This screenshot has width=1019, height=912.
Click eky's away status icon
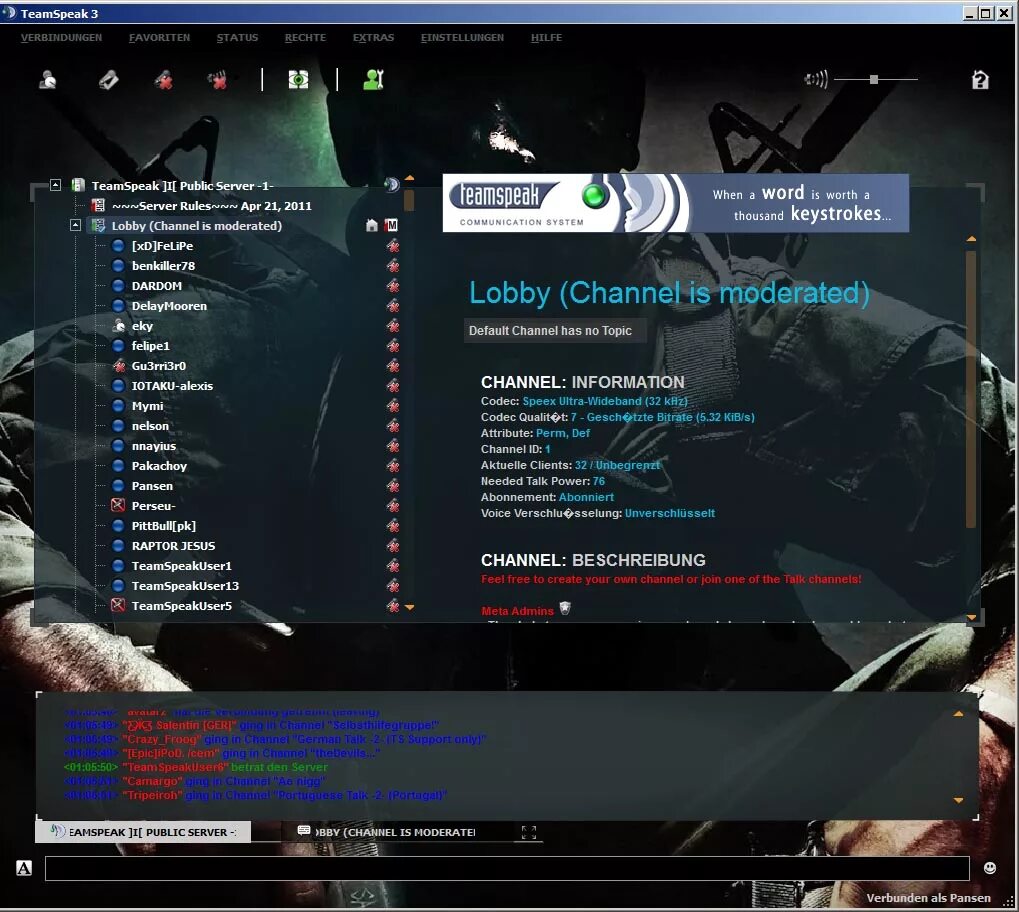pyautogui.click(x=118, y=326)
